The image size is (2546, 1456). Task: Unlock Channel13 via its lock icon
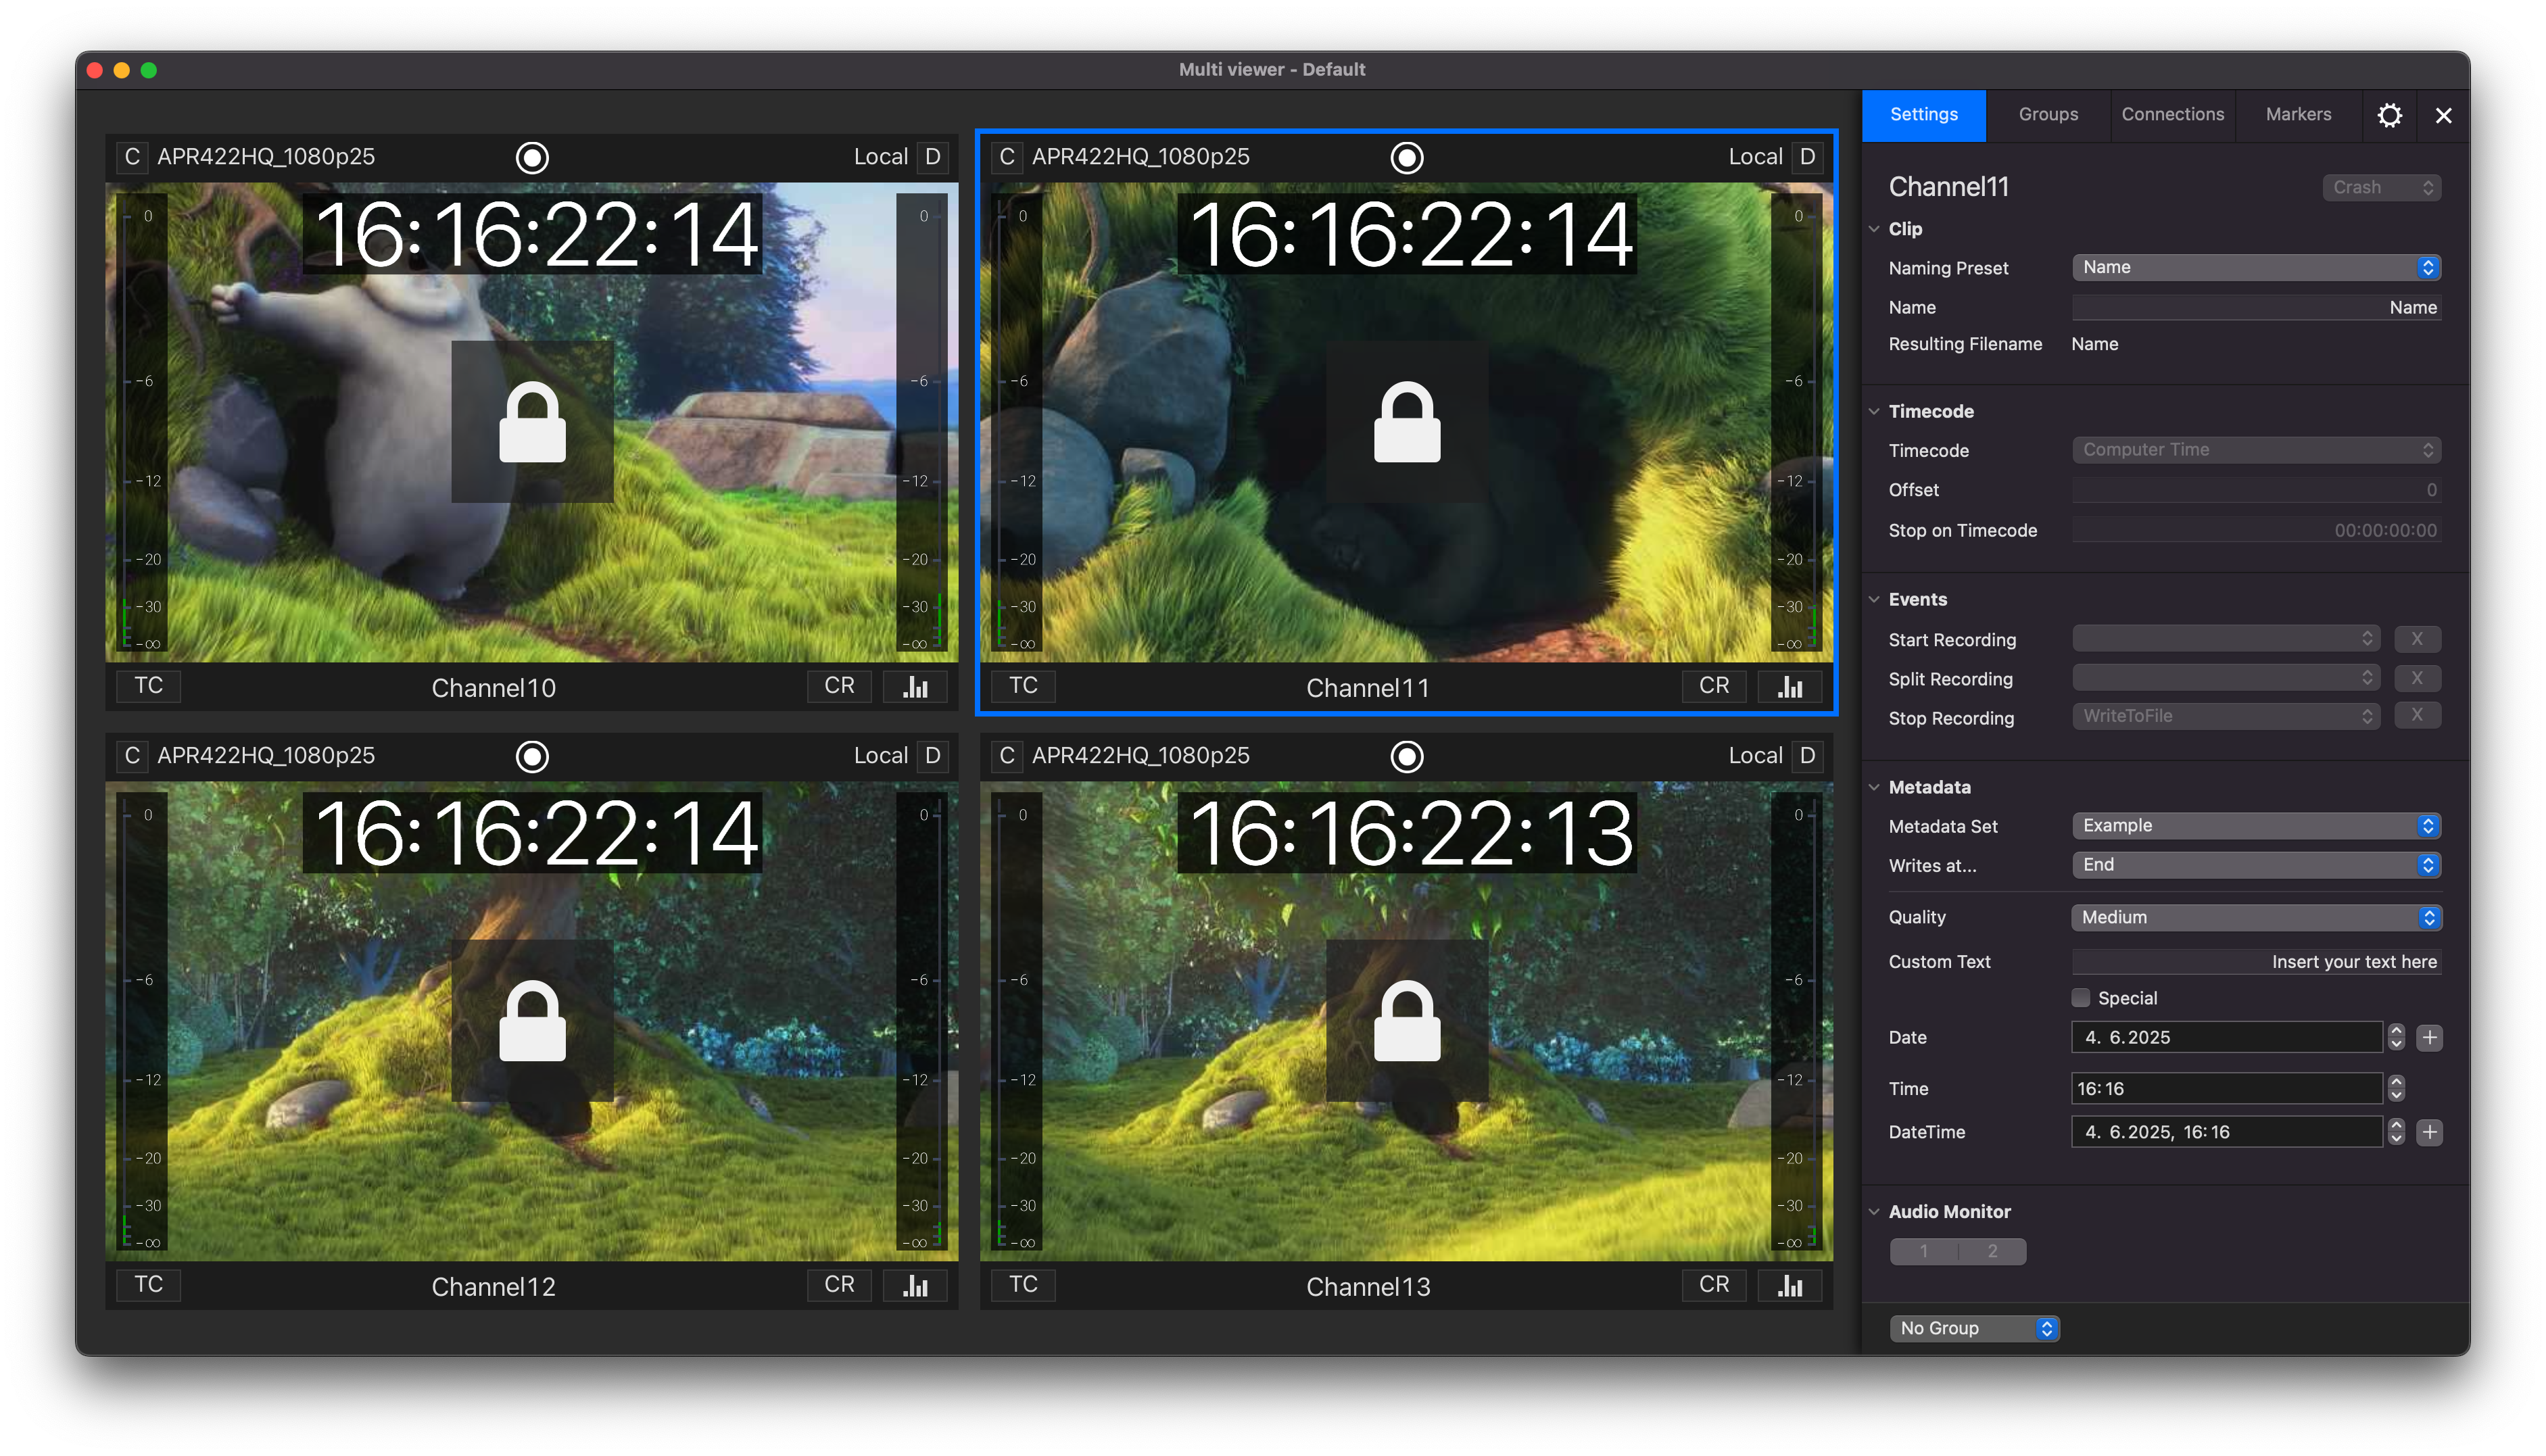point(1407,1020)
